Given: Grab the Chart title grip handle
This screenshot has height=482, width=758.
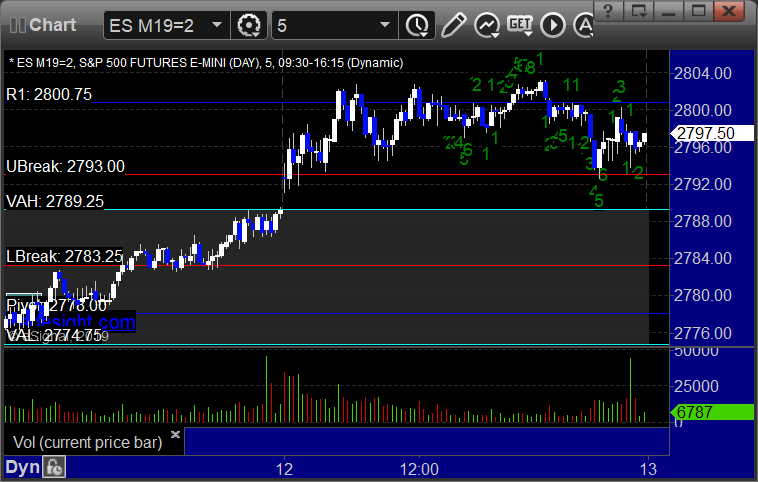Looking at the screenshot, I should [x=17, y=25].
